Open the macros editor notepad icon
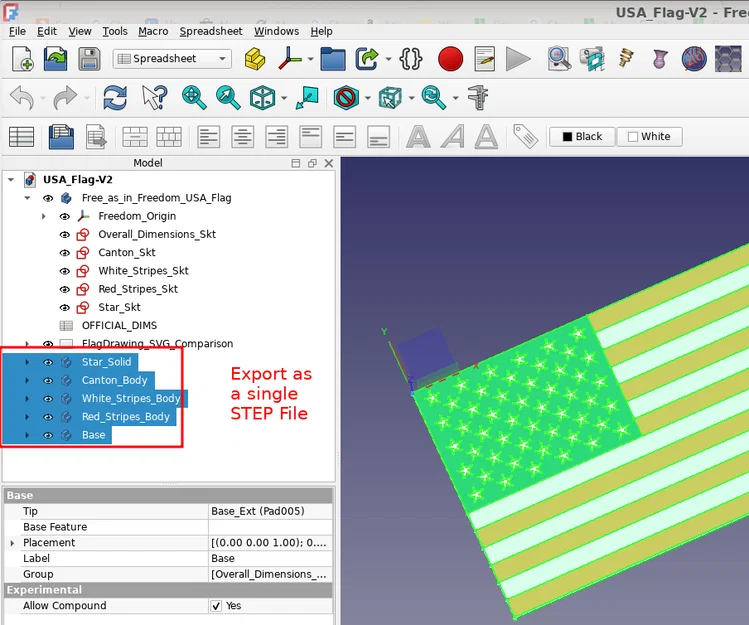Viewport: 749px width, 625px height. click(485, 59)
